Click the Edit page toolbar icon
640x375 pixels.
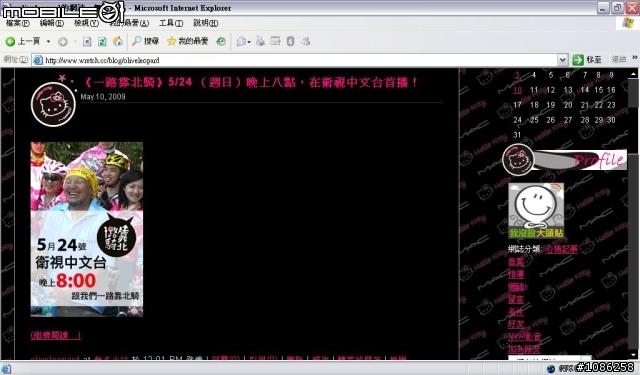(276, 41)
